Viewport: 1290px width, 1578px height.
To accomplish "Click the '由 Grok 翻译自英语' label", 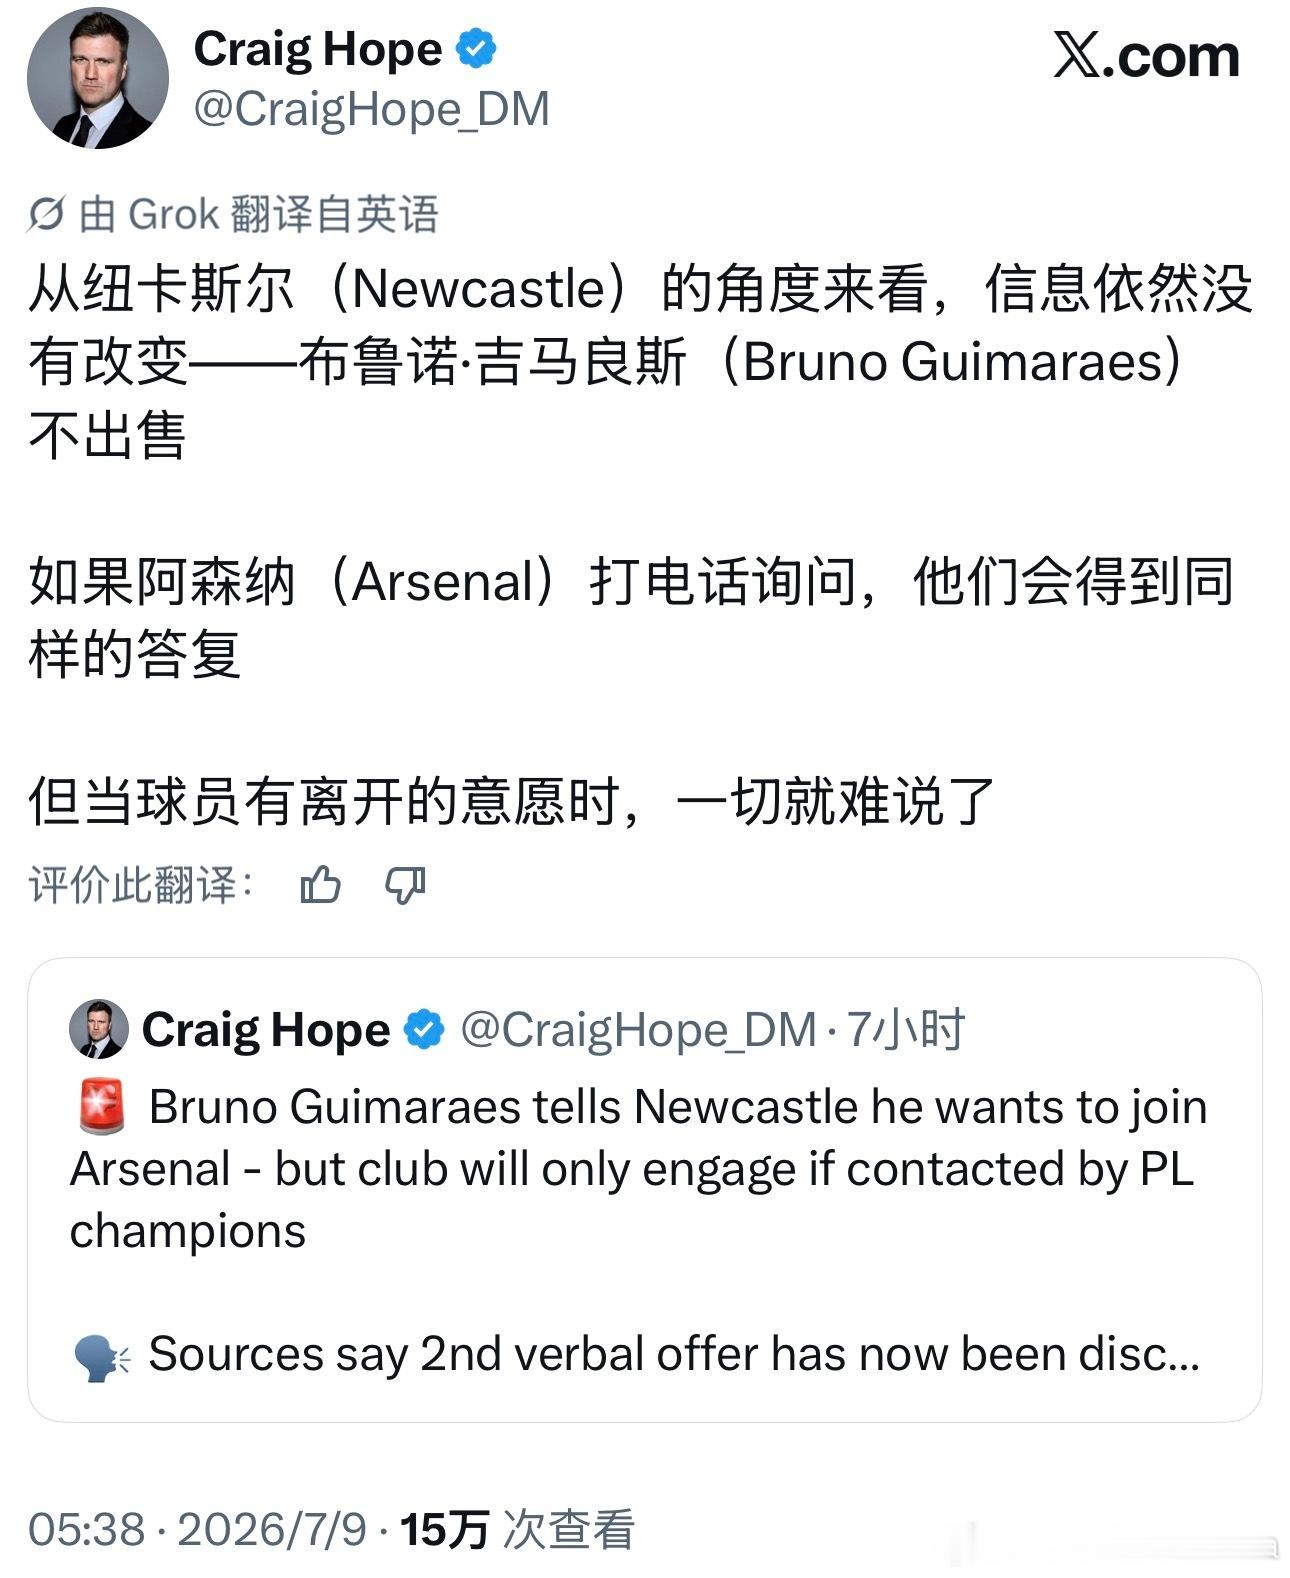I will tap(258, 214).
